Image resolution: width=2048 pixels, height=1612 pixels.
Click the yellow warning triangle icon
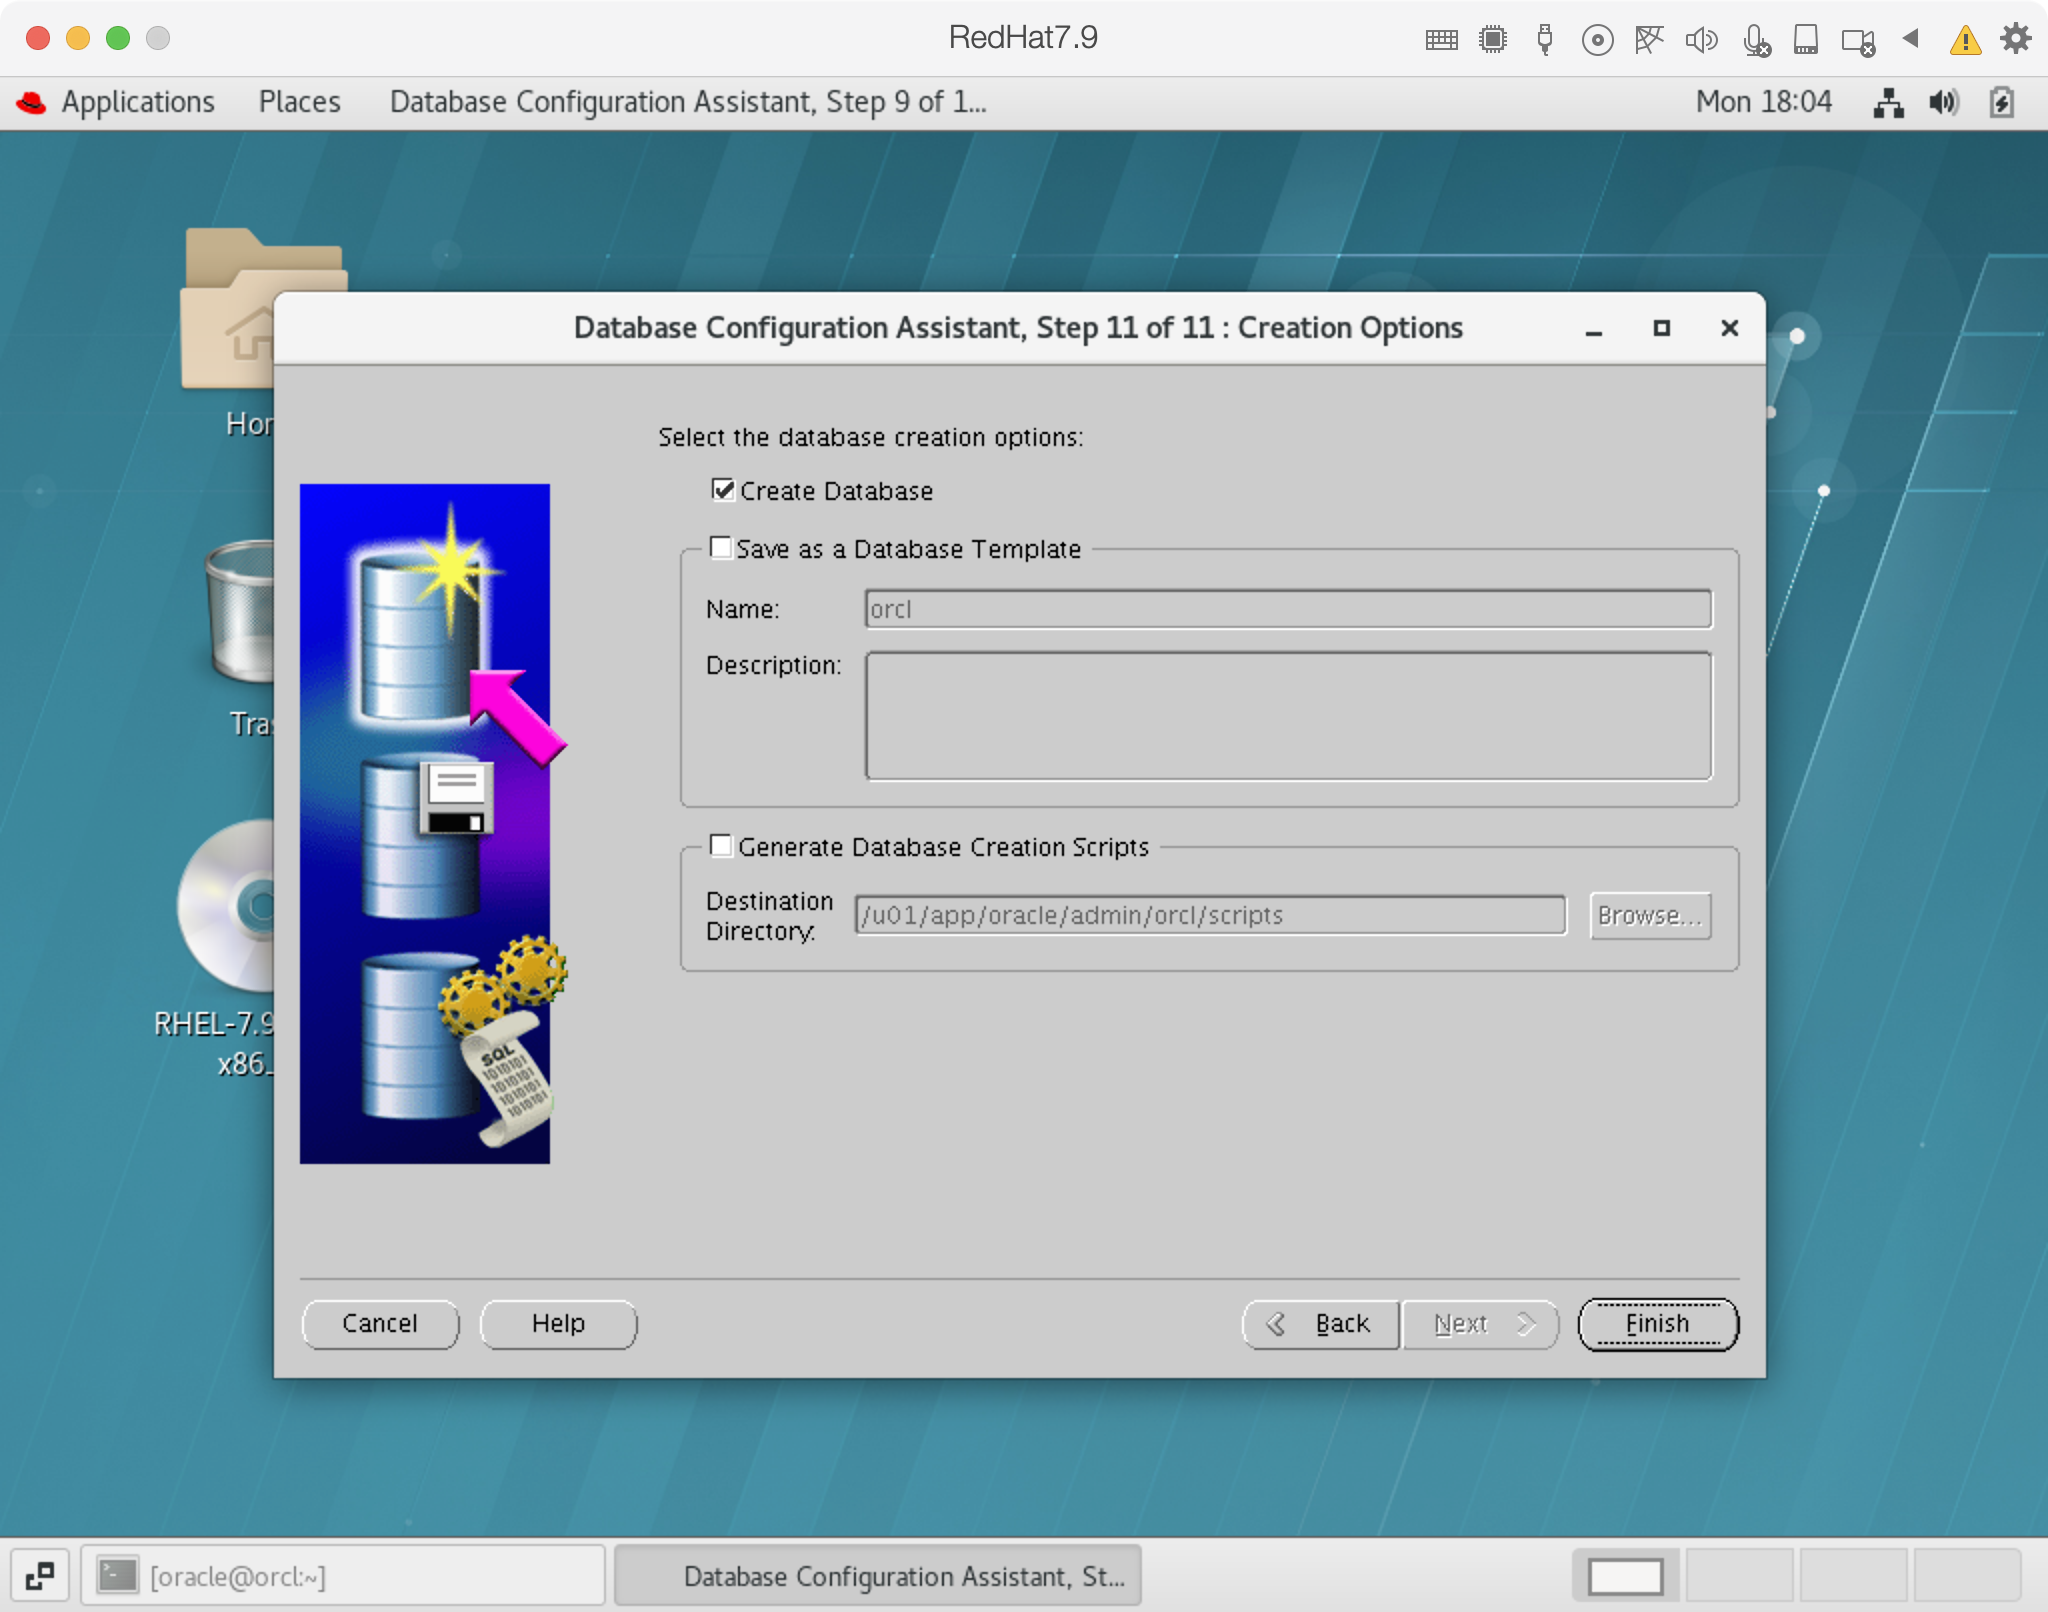tap(1965, 40)
